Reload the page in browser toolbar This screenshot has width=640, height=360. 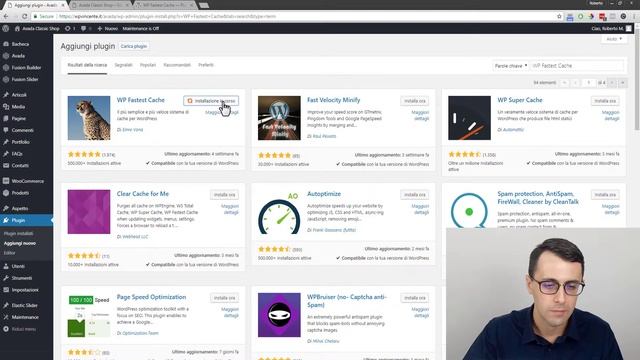pos(24,16)
